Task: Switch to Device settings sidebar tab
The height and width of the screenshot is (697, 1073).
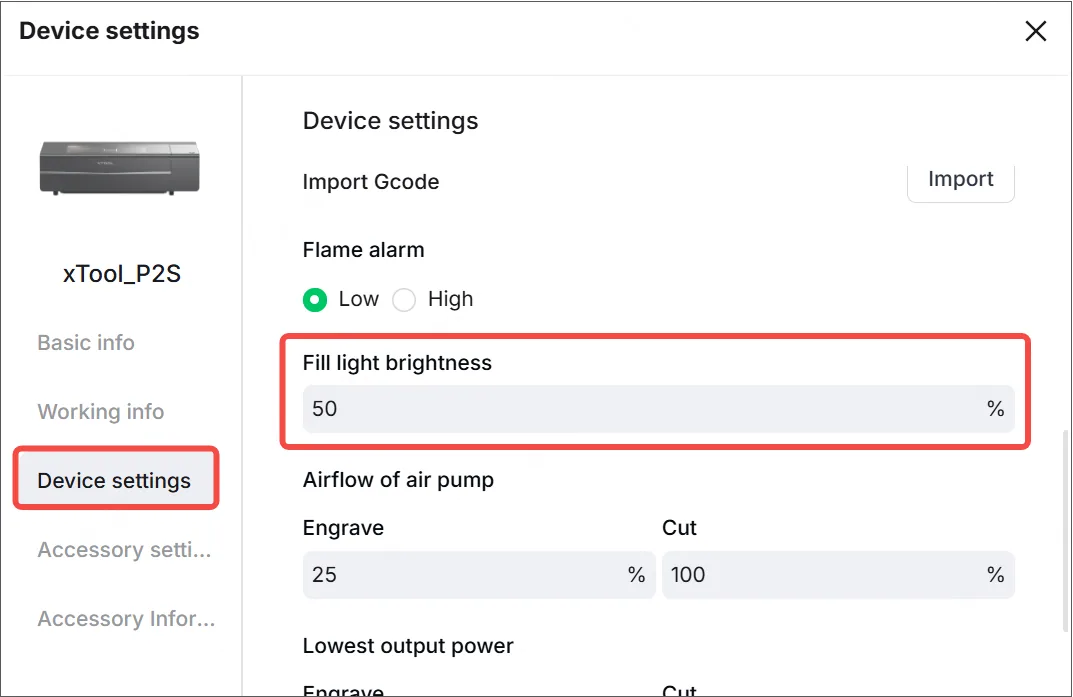Action: [116, 480]
